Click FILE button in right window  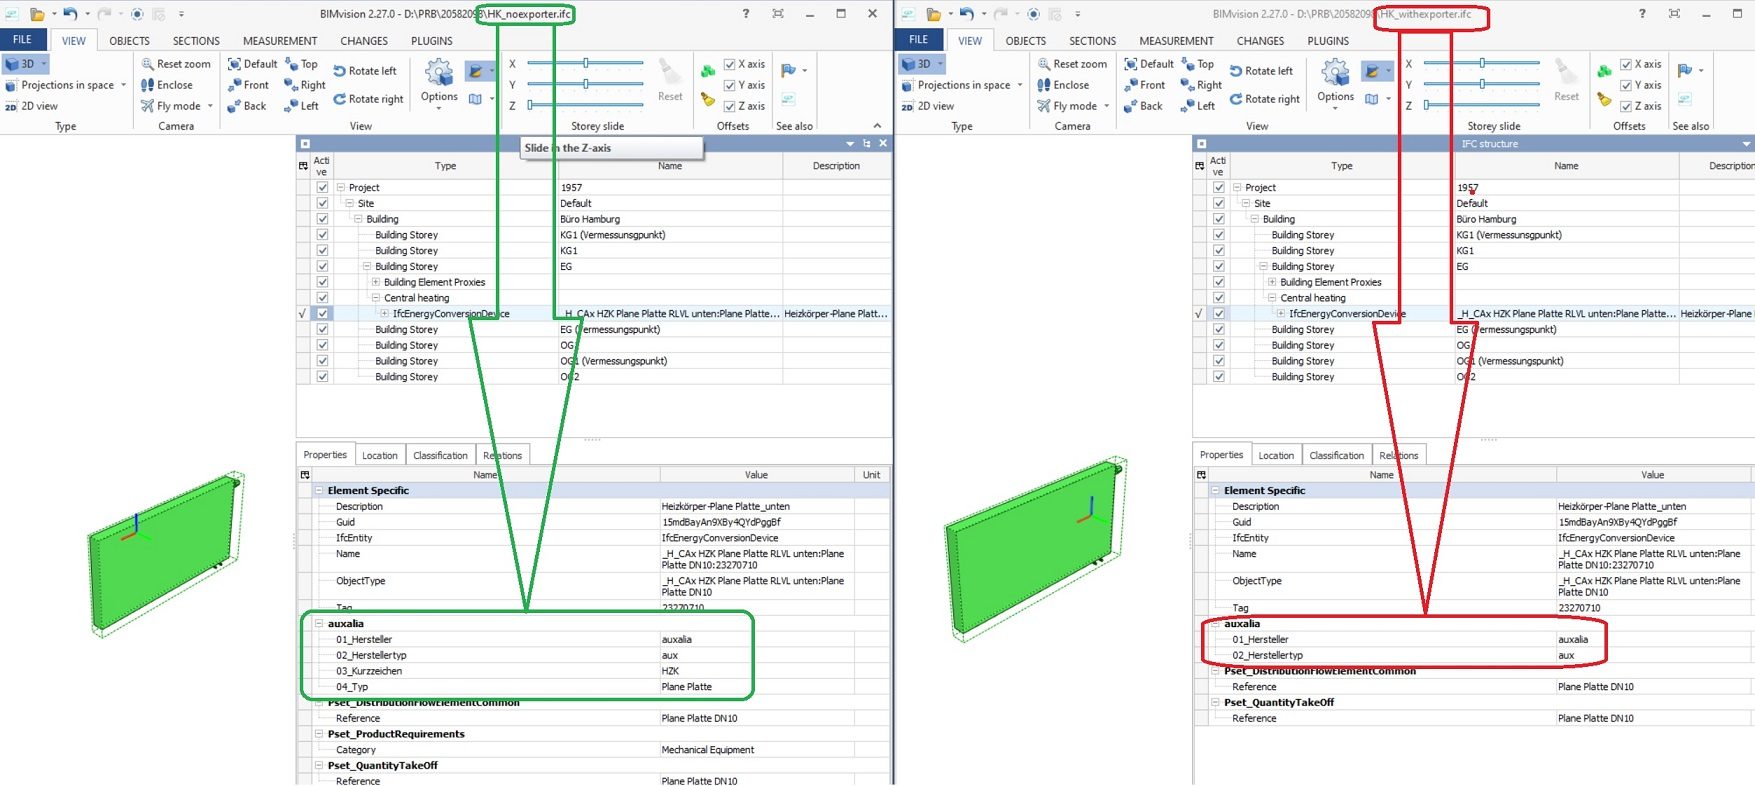(918, 40)
